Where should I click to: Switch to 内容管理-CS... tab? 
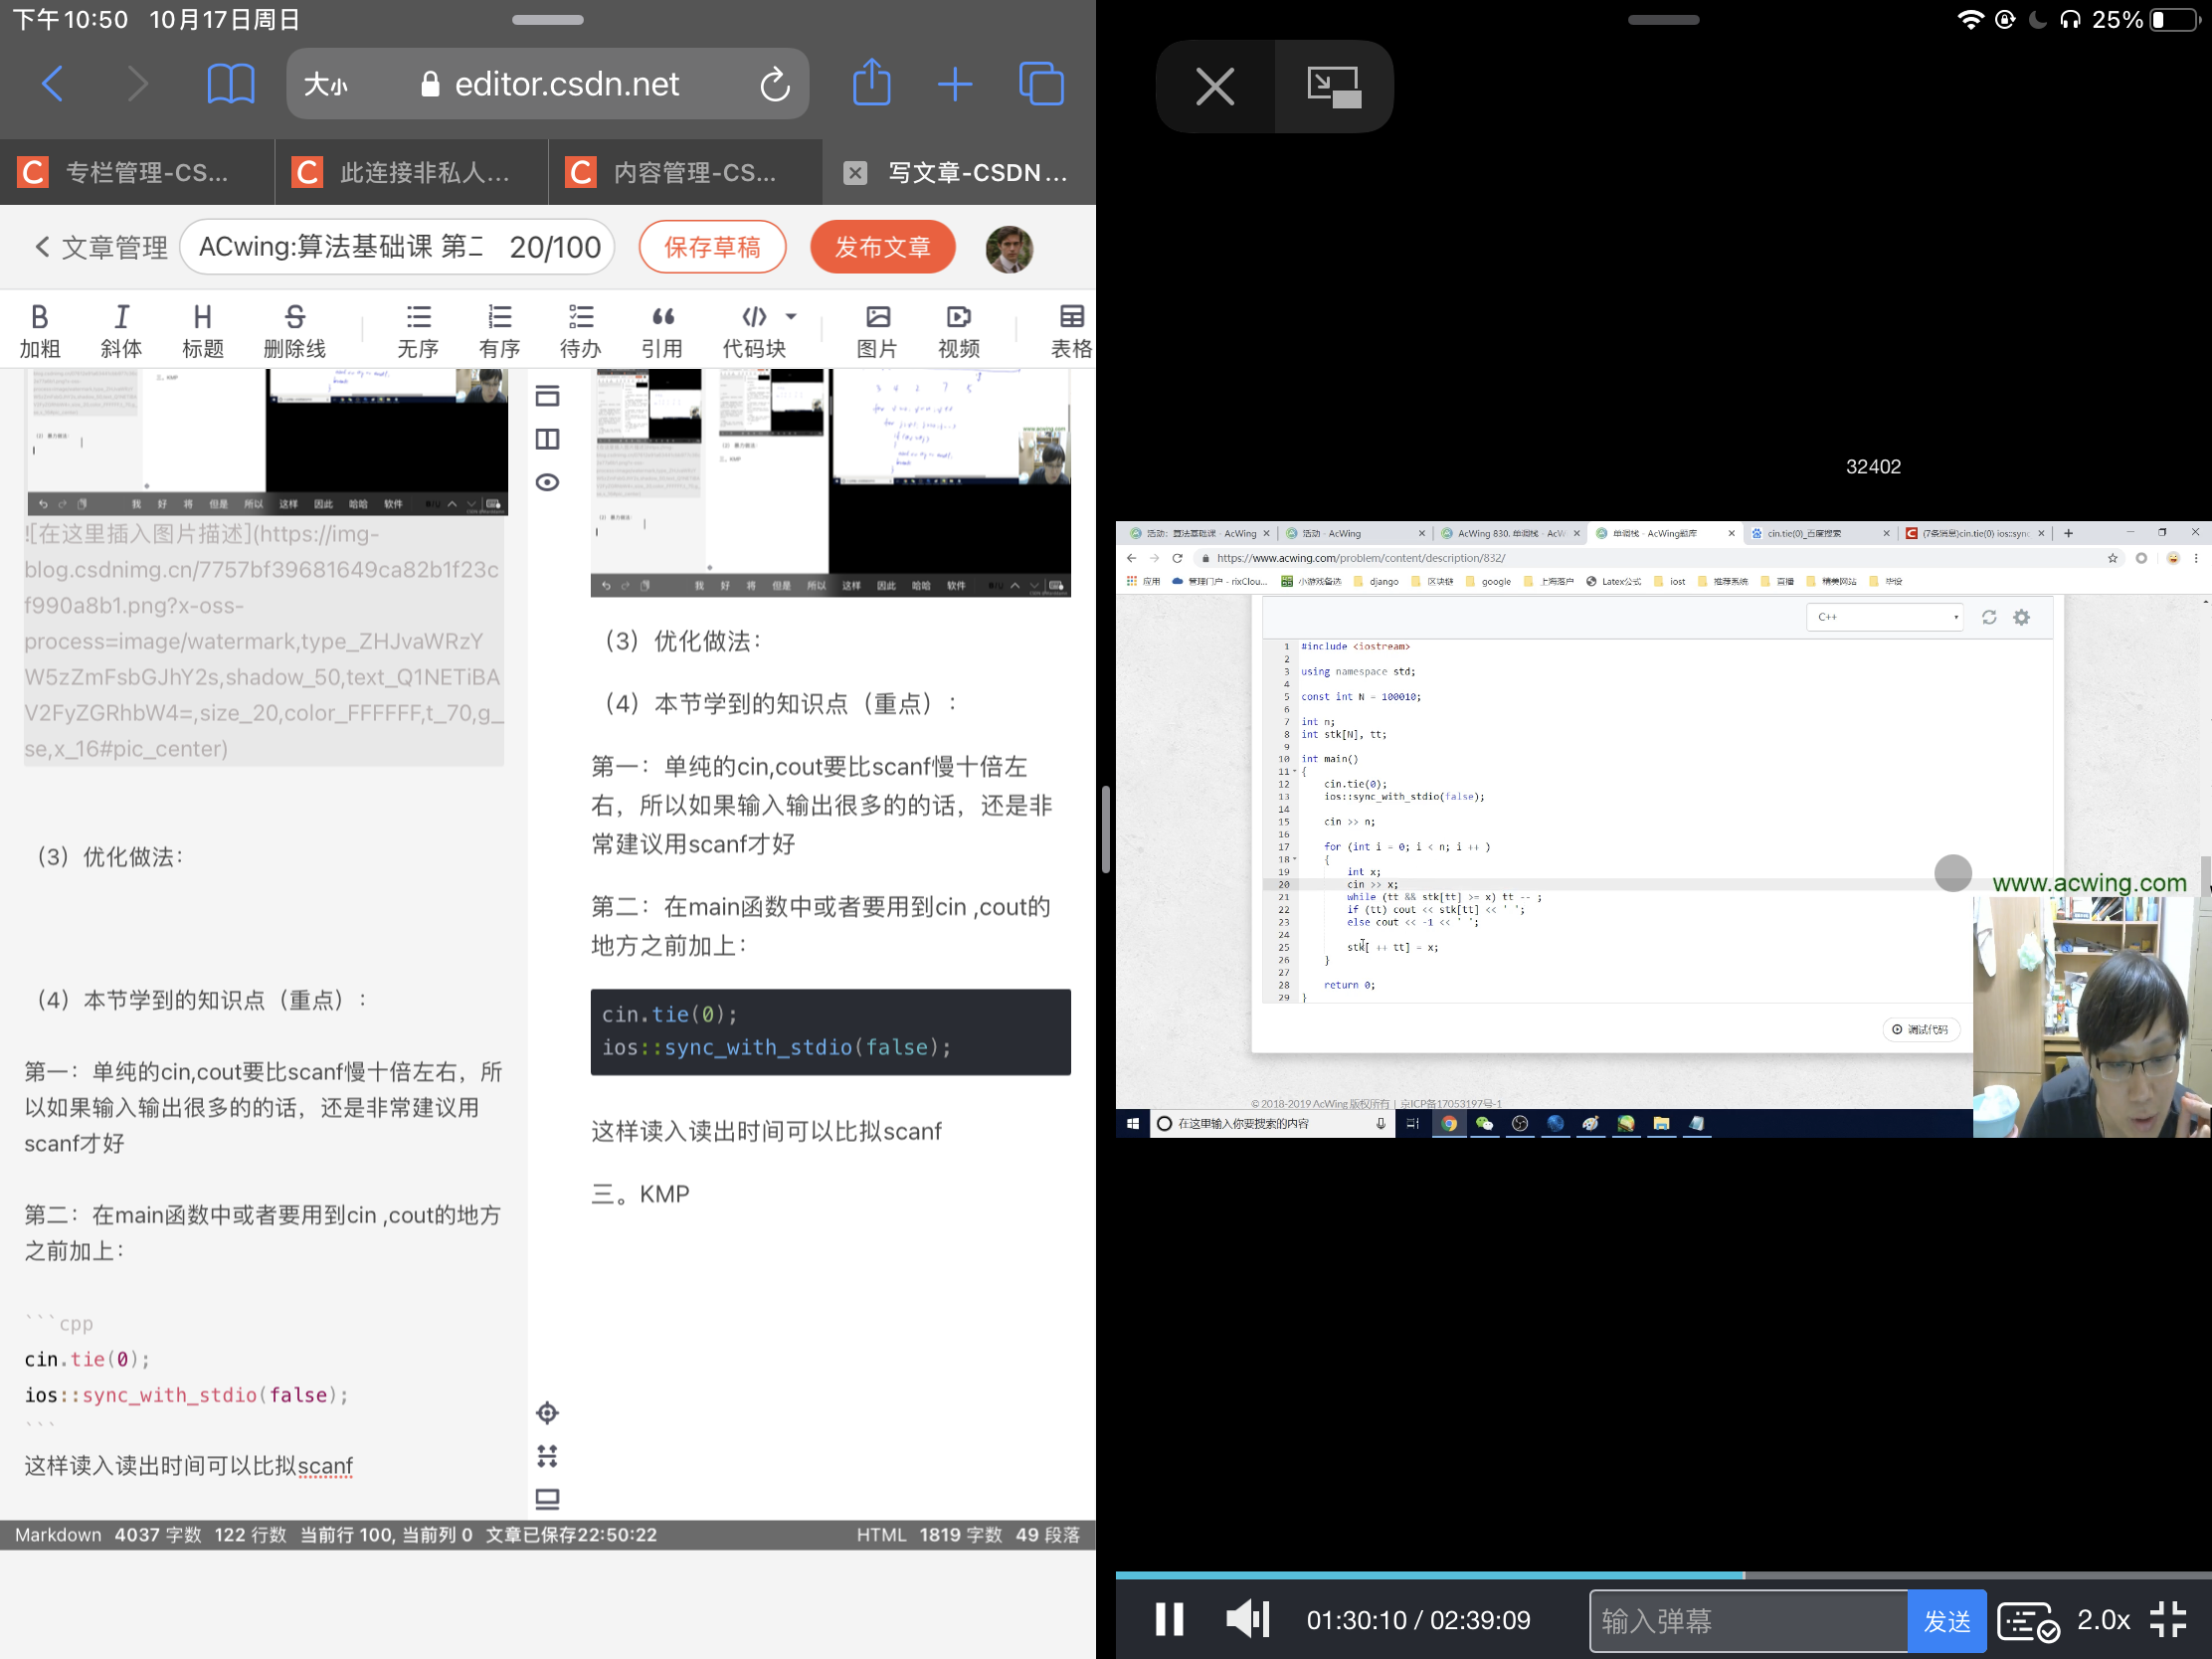click(685, 172)
